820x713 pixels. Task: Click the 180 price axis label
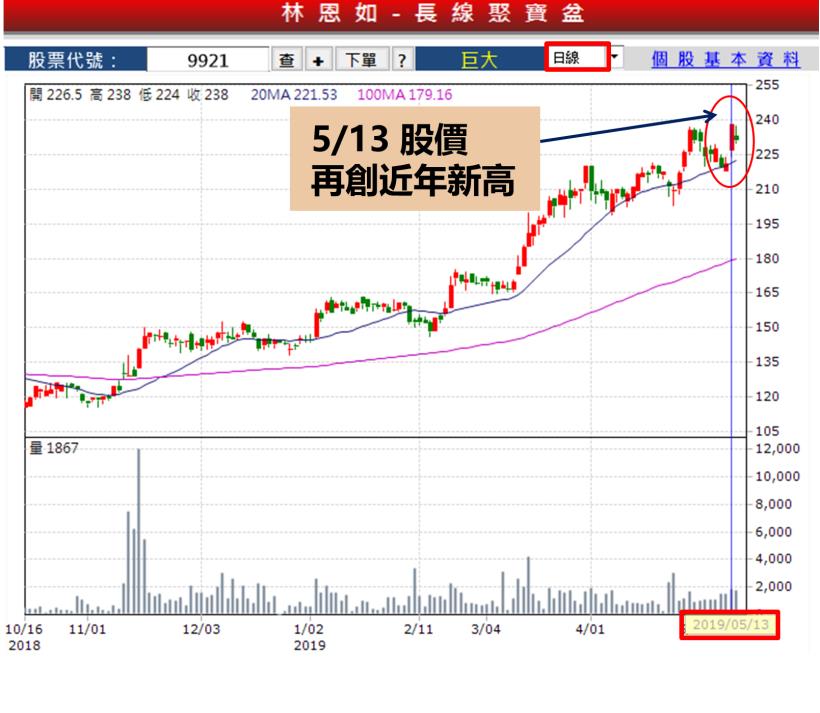pos(767,258)
